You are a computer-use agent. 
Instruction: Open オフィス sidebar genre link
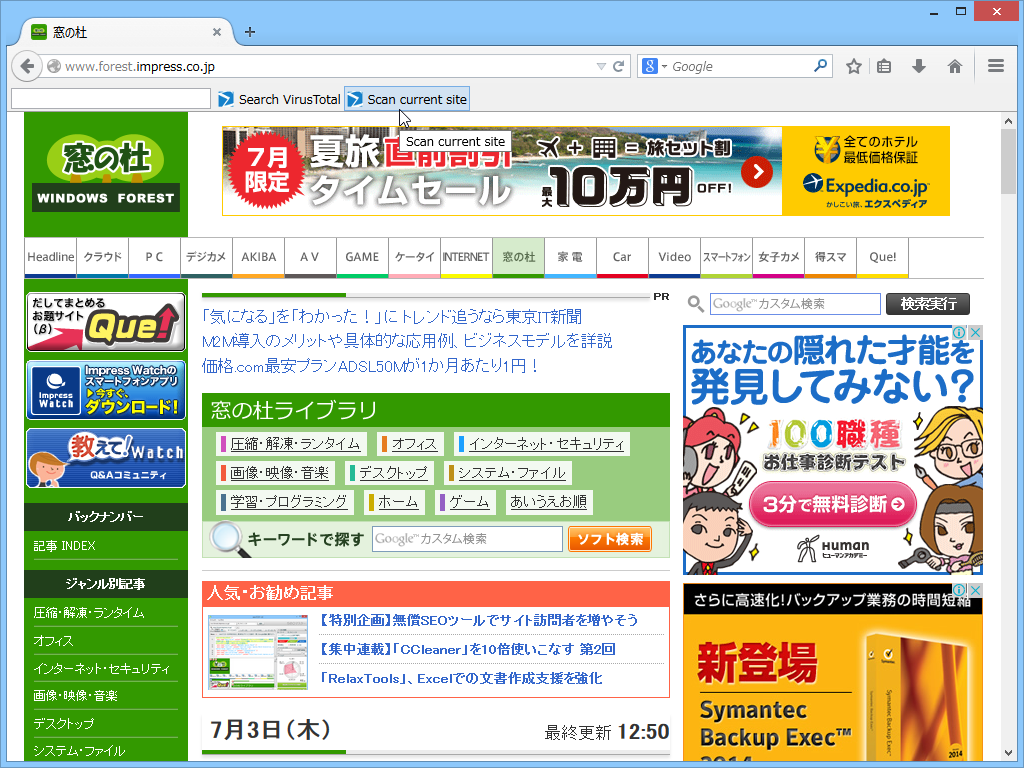point(53,641)
